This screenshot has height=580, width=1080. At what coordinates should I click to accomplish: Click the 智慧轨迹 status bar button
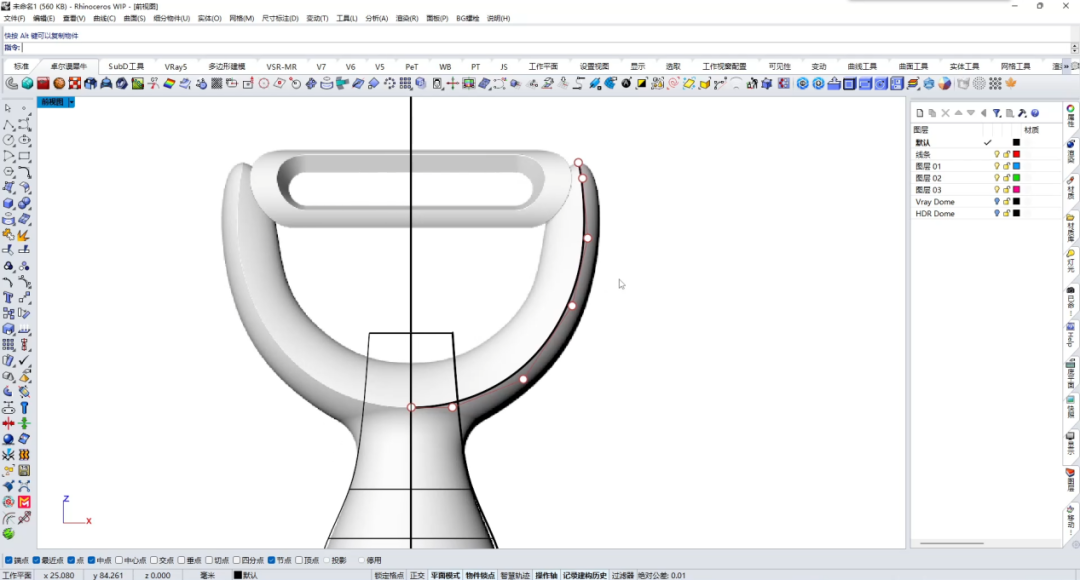pyautogui.click(x=515, y=575)
